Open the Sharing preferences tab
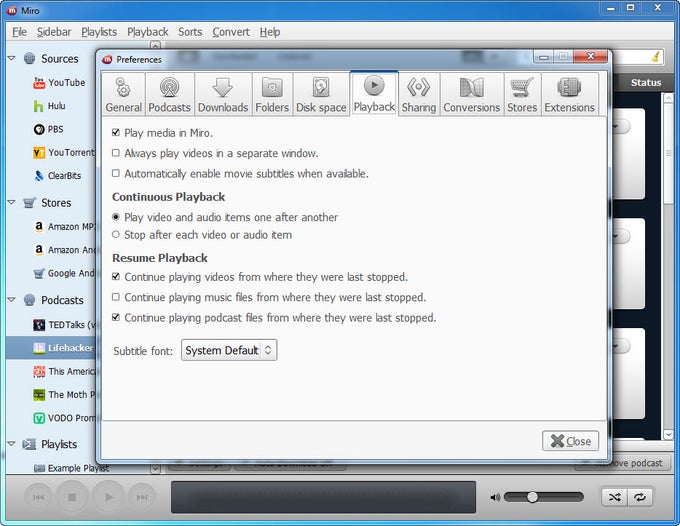The image size is (680, 526). point(418,94)
